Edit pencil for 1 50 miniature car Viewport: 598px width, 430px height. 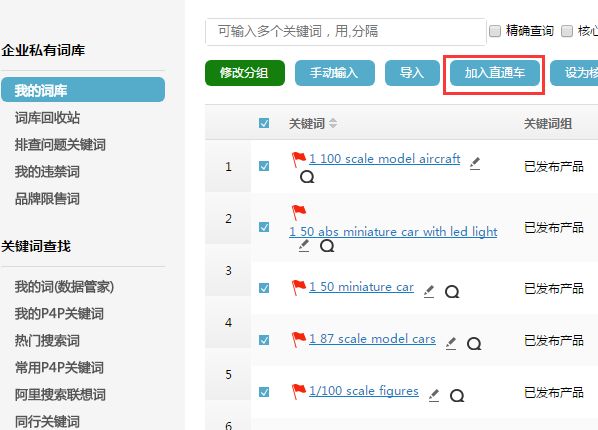[429, 291]
